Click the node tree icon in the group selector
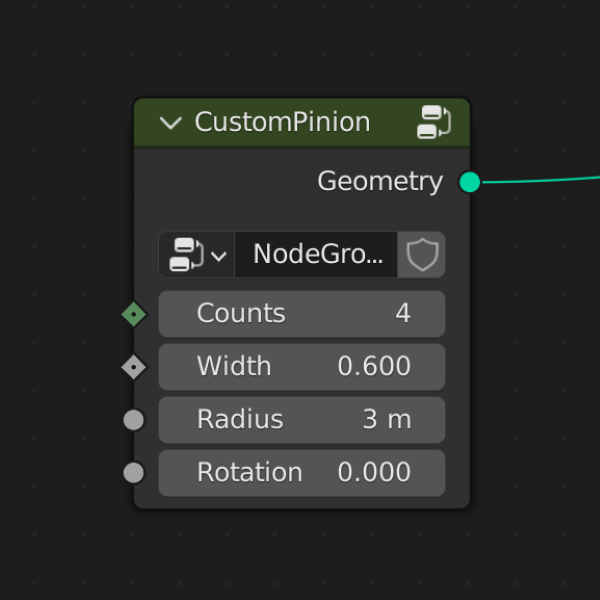600x600 pixels. point(186,254)
